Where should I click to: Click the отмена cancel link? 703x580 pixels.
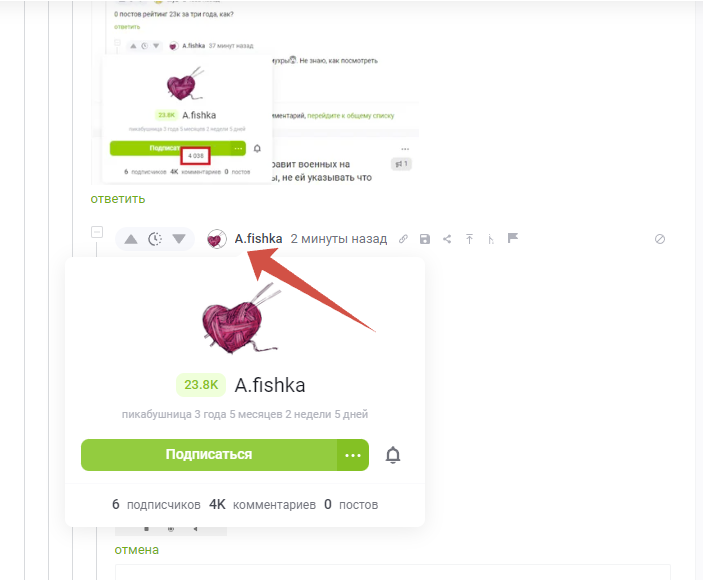[137, 550]
